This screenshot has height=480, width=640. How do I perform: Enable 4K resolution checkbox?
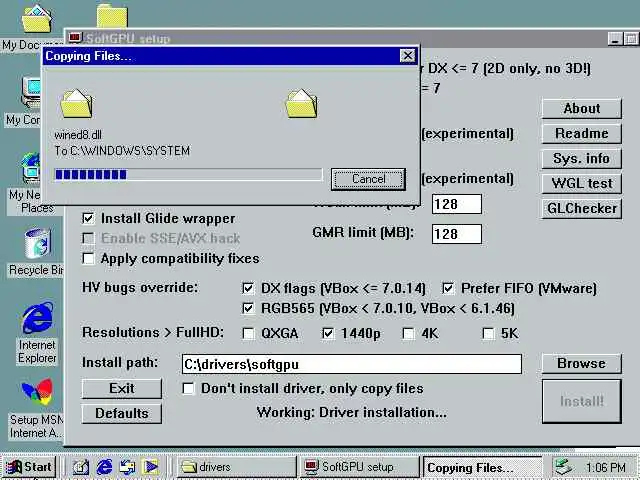(408, 333)
